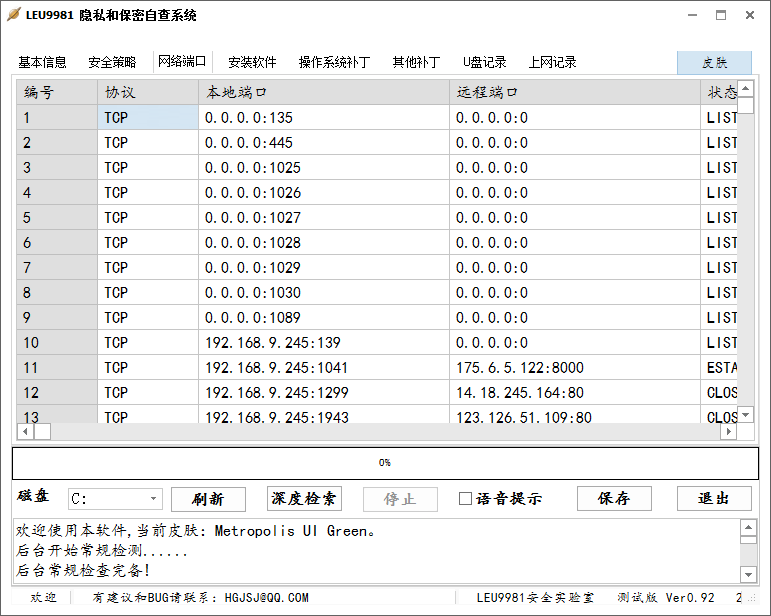Expand the 磁盘 drive dropdown

pos(153,499)
